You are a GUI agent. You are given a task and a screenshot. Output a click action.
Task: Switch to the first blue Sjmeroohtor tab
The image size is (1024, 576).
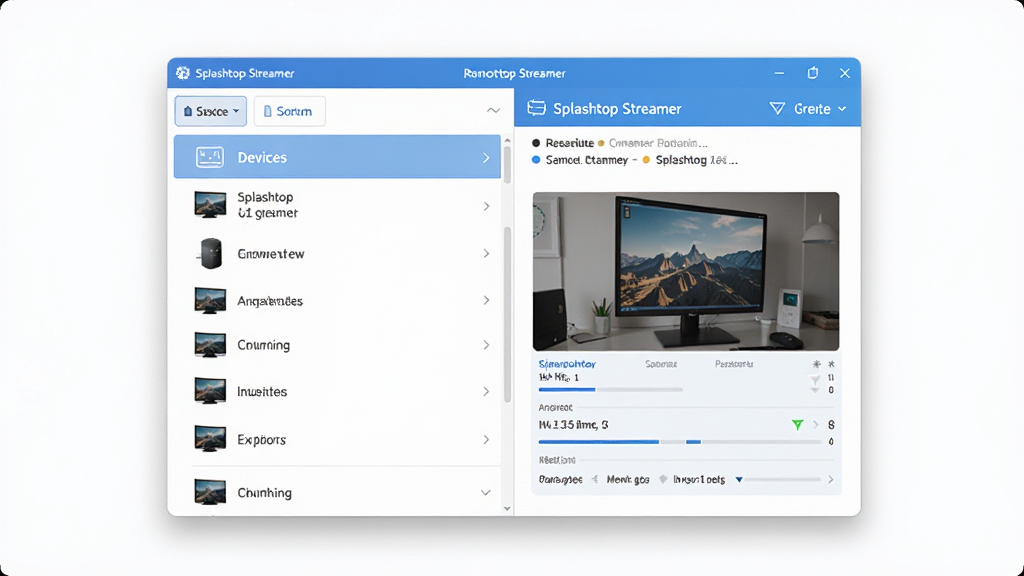567,364
